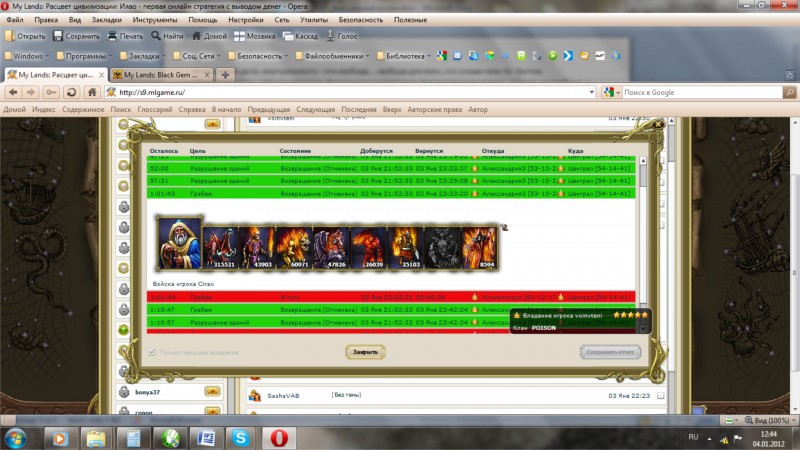This screenshot has height=450, width=800.
Task: Open the Настройки menu
Action: point(246,20)
